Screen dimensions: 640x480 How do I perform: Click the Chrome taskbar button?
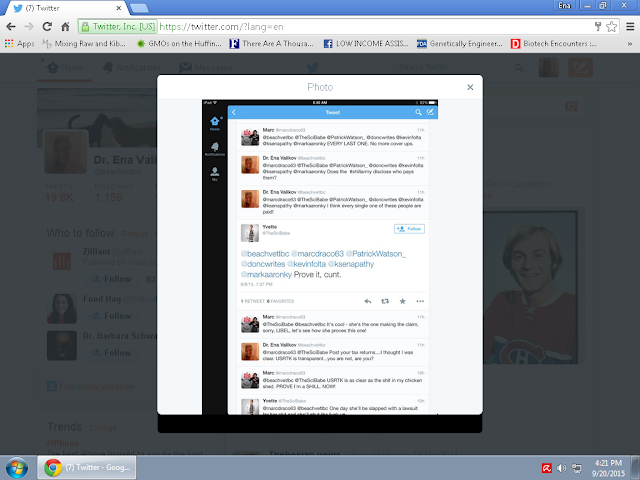click(x=87, y=467)
